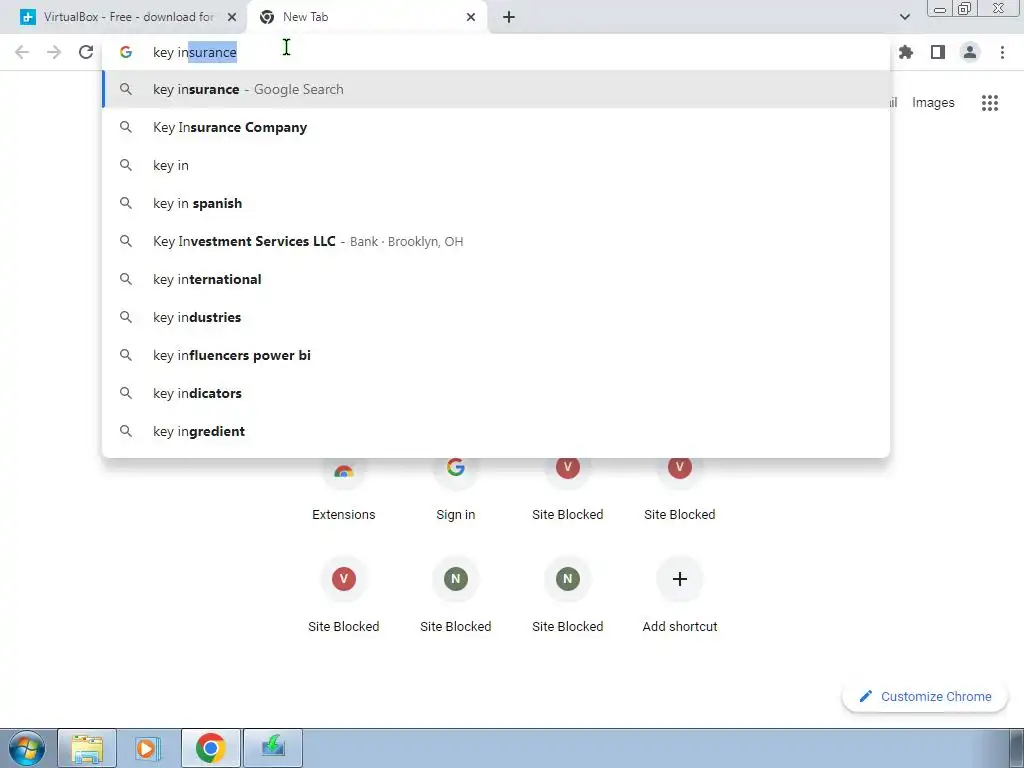Pick the 'key ingredient' suggestion
Viewport: 1024px width, 768px height.
coord(496,431)
